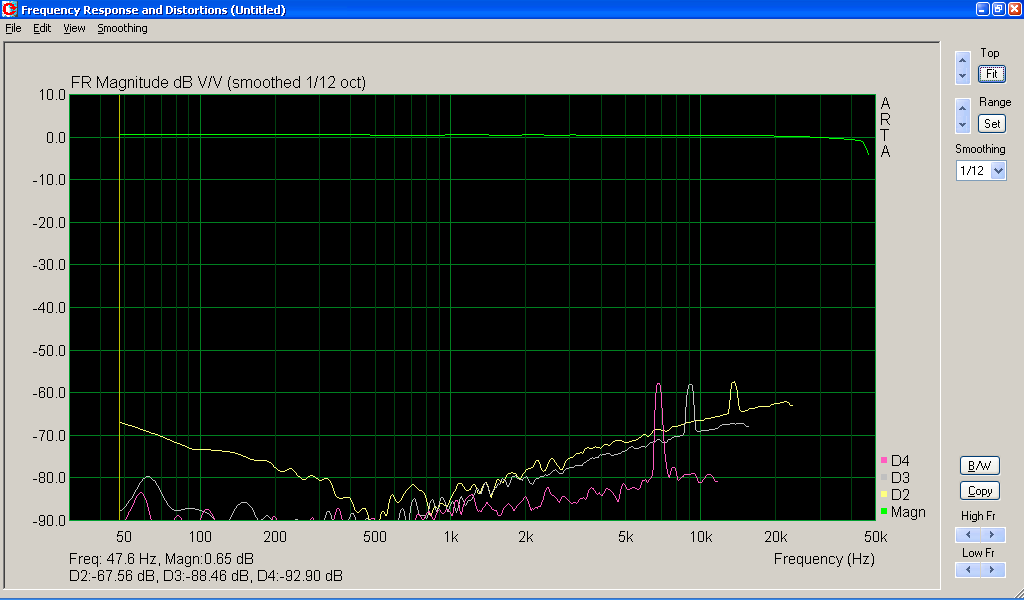This screenshot has width=1024, height=600.
Task: Click the 'Freq: 47.6 Hz, Magn:0.65 dB' readout
Action: 161,559
